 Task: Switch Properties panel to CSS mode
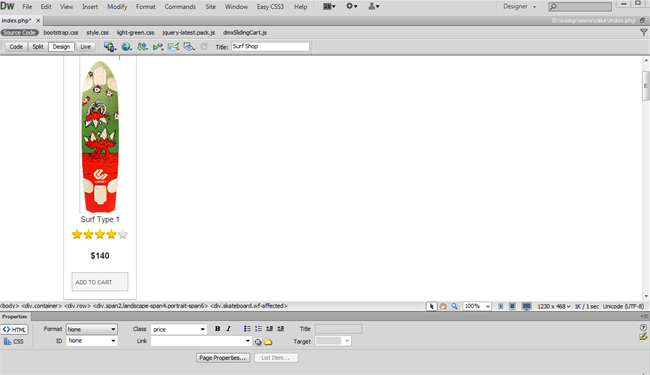point(14,341)
